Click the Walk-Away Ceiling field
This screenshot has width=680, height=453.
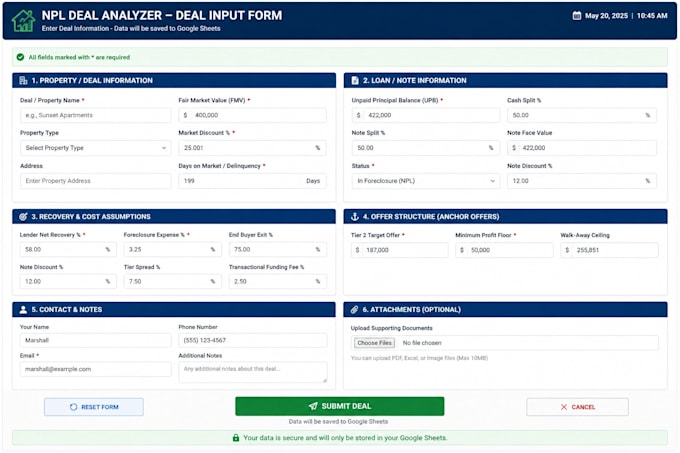point(609,250)
